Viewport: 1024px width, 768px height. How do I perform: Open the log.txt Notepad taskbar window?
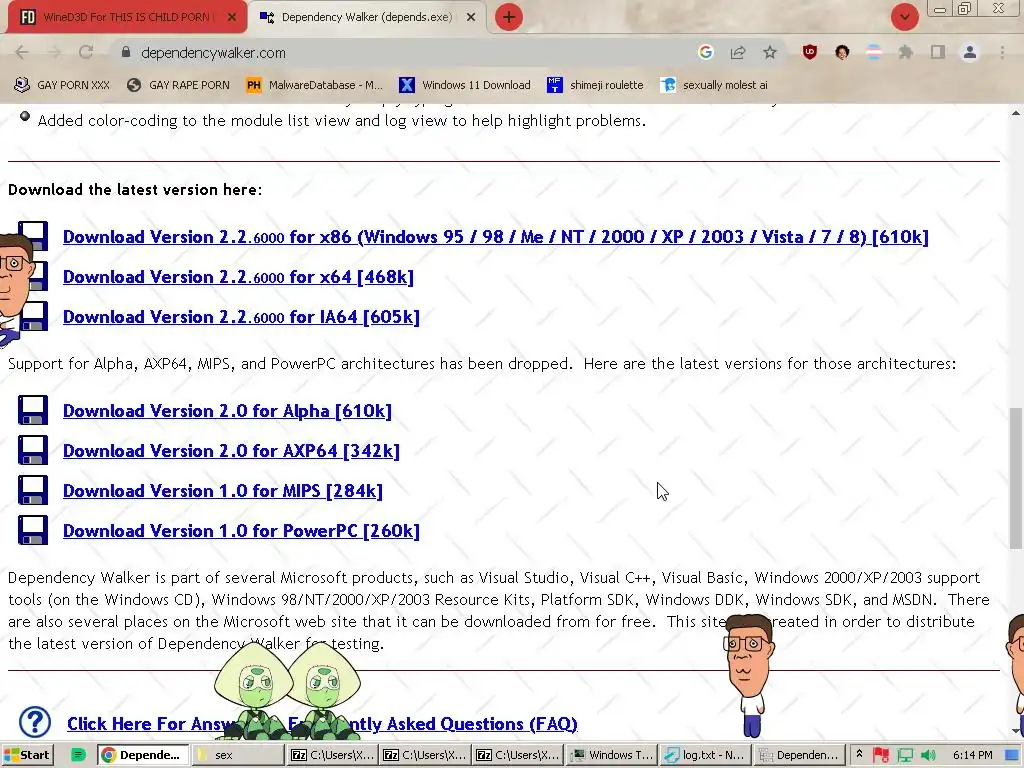coord(705,755)
